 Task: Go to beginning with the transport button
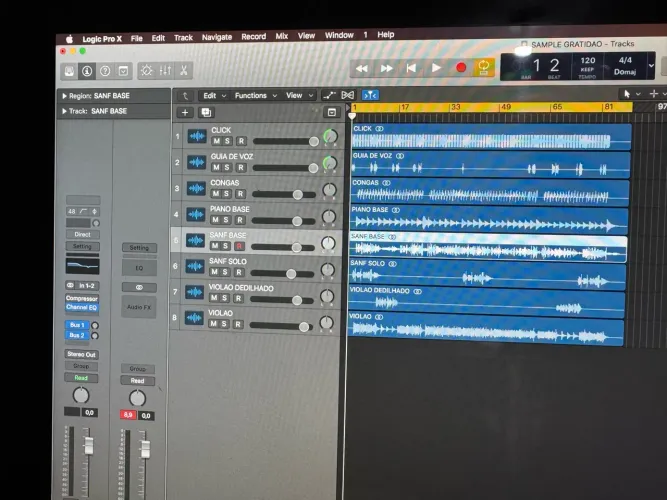pos(411,68)
